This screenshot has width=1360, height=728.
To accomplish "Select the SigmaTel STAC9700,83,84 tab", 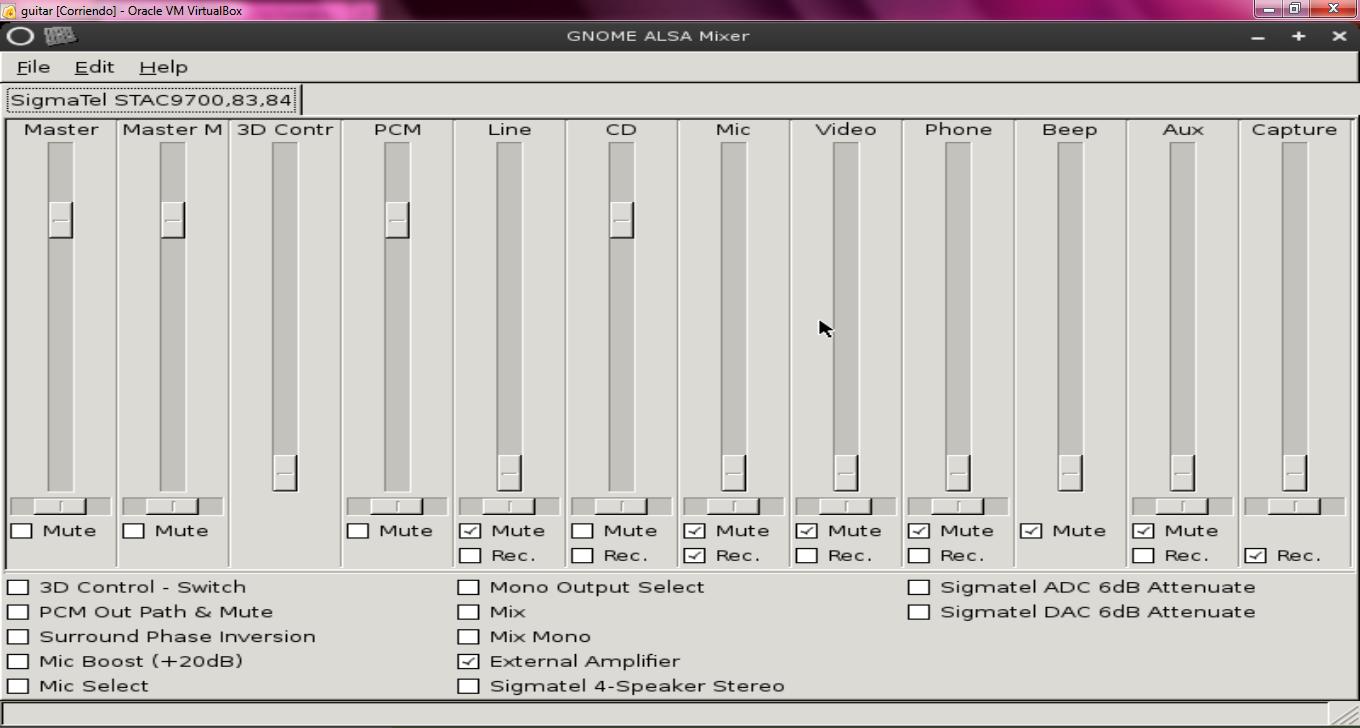I will (151, 100).
